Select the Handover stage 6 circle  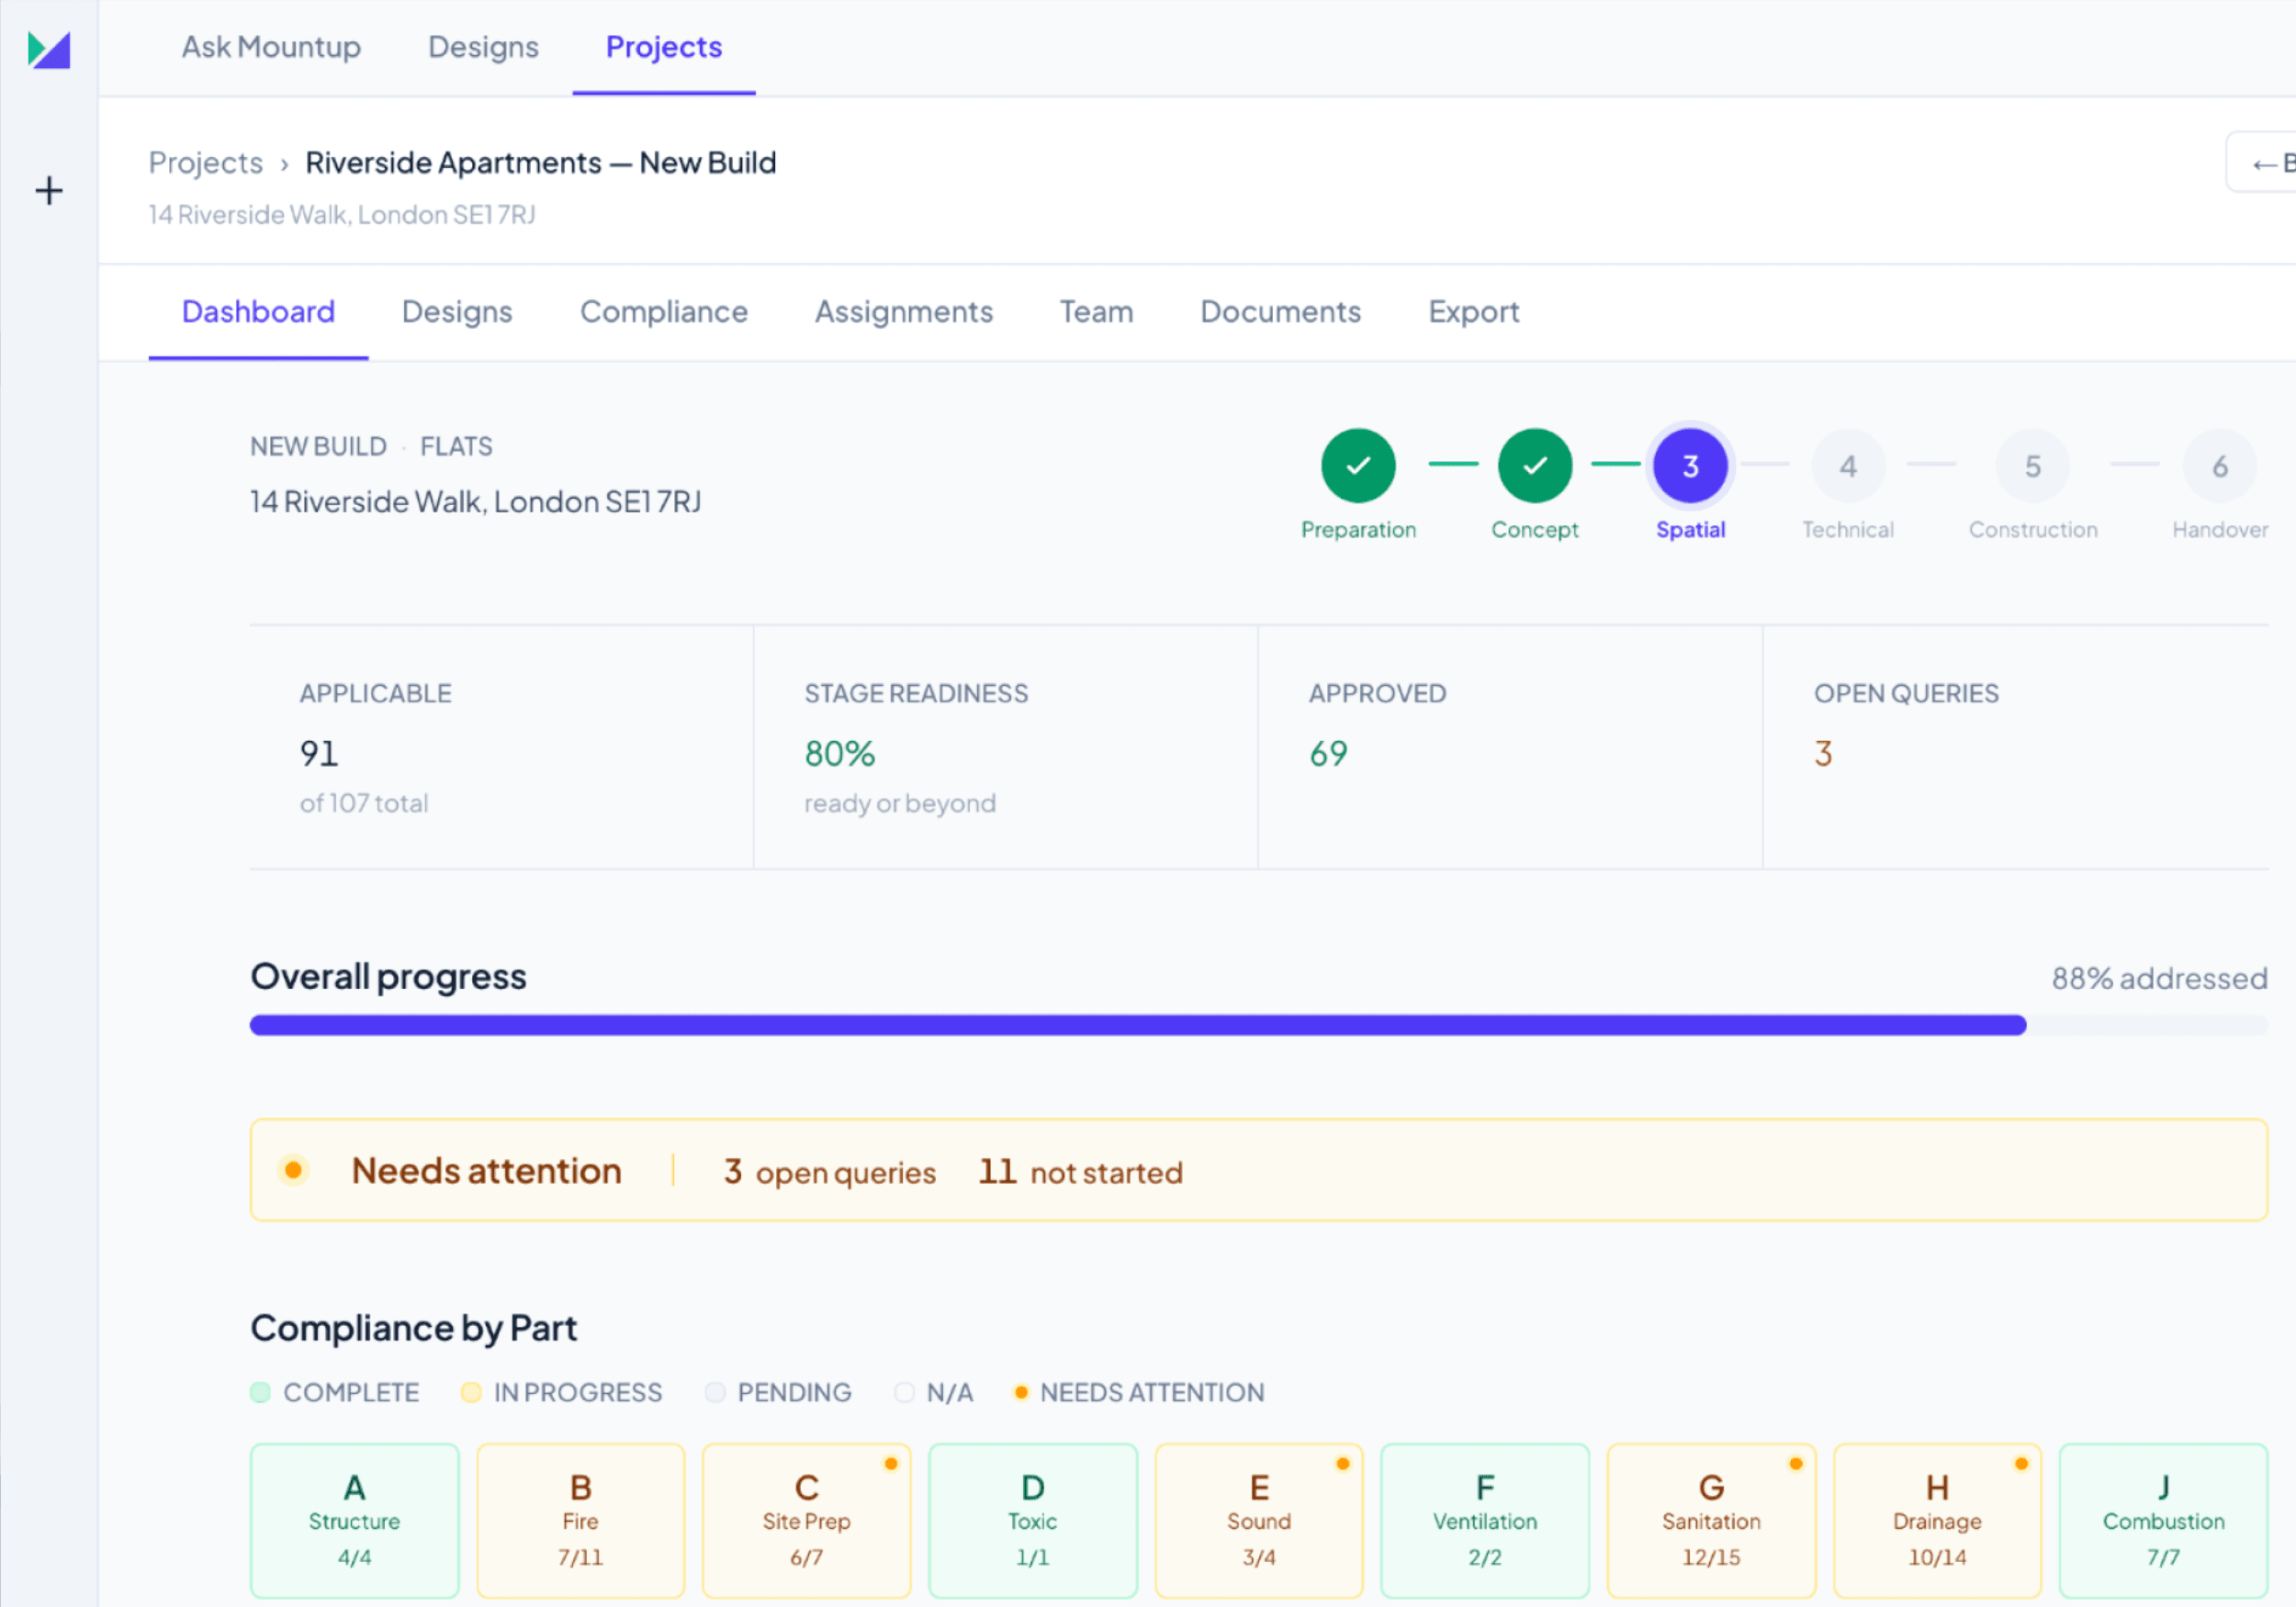(2220, 465)
